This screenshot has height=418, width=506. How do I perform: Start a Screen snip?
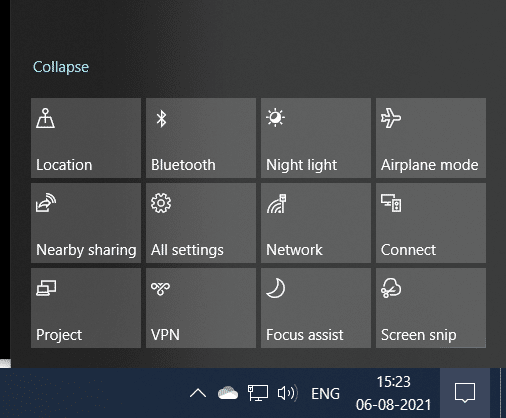[431, 308]
